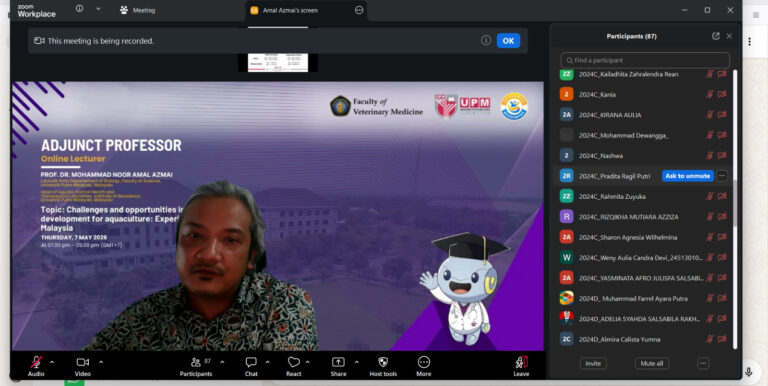This screenshot has height=386, width=768.
Task: Click mic icon for 2024C_Kailadhita Zahralendra Rean
Action: 710,74
